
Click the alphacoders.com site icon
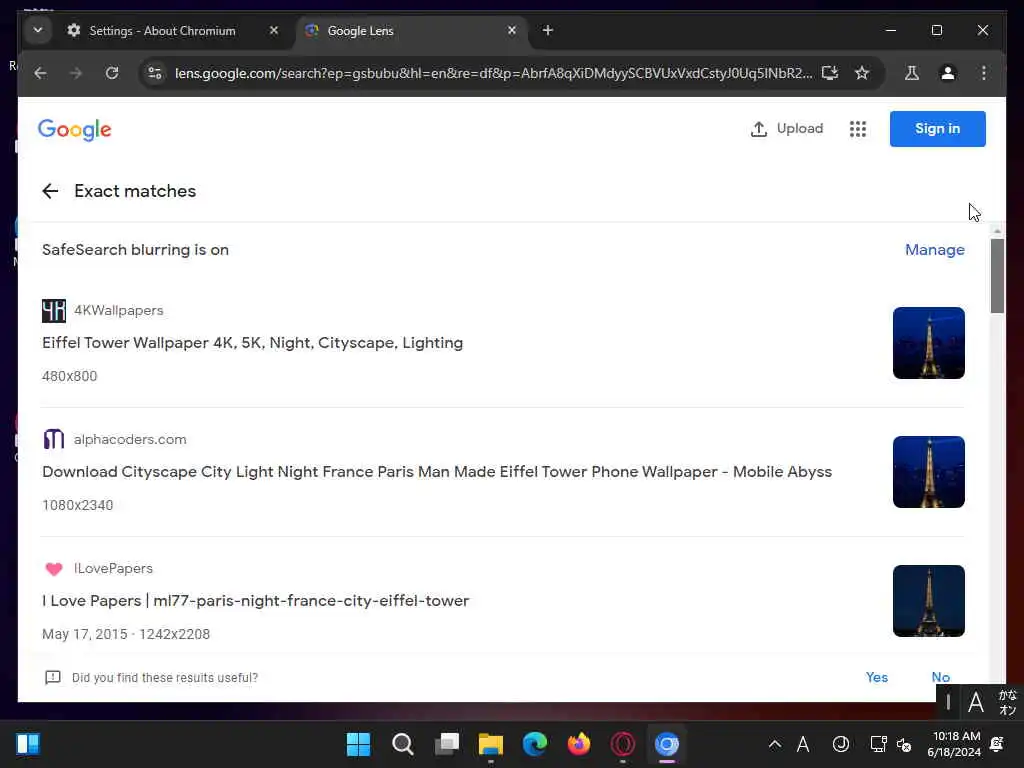(x=54, y=440)
